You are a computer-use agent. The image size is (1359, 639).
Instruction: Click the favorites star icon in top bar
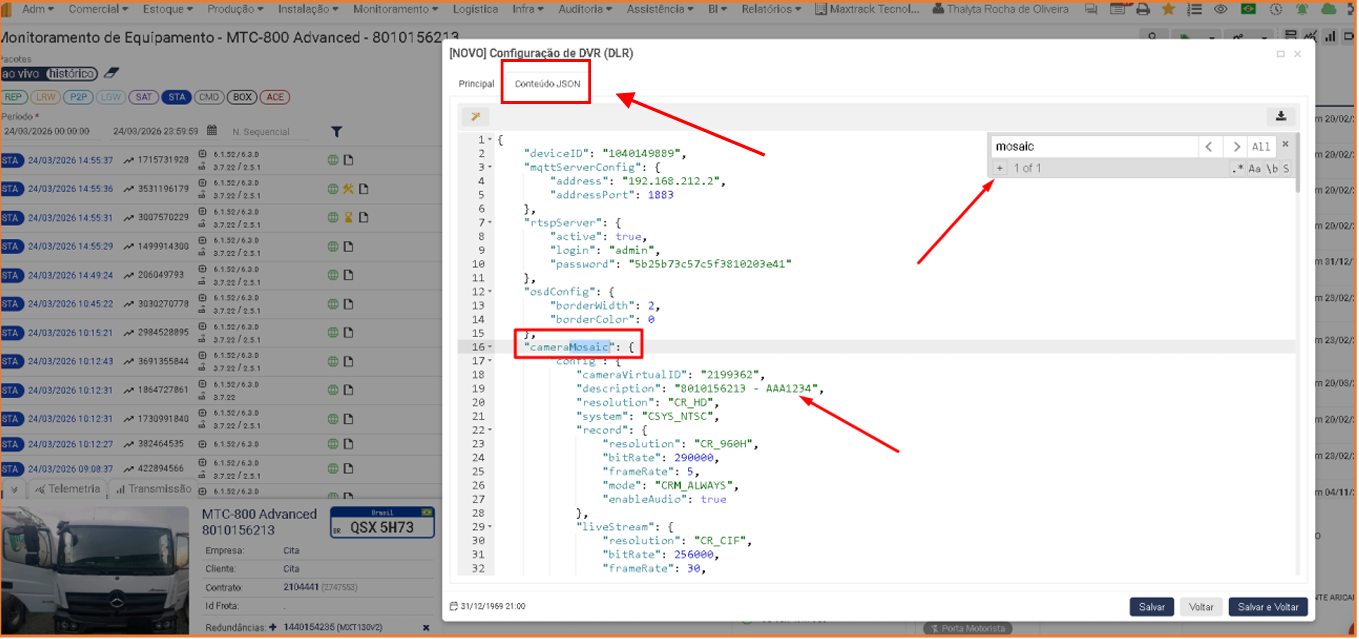pos(1167,9)
